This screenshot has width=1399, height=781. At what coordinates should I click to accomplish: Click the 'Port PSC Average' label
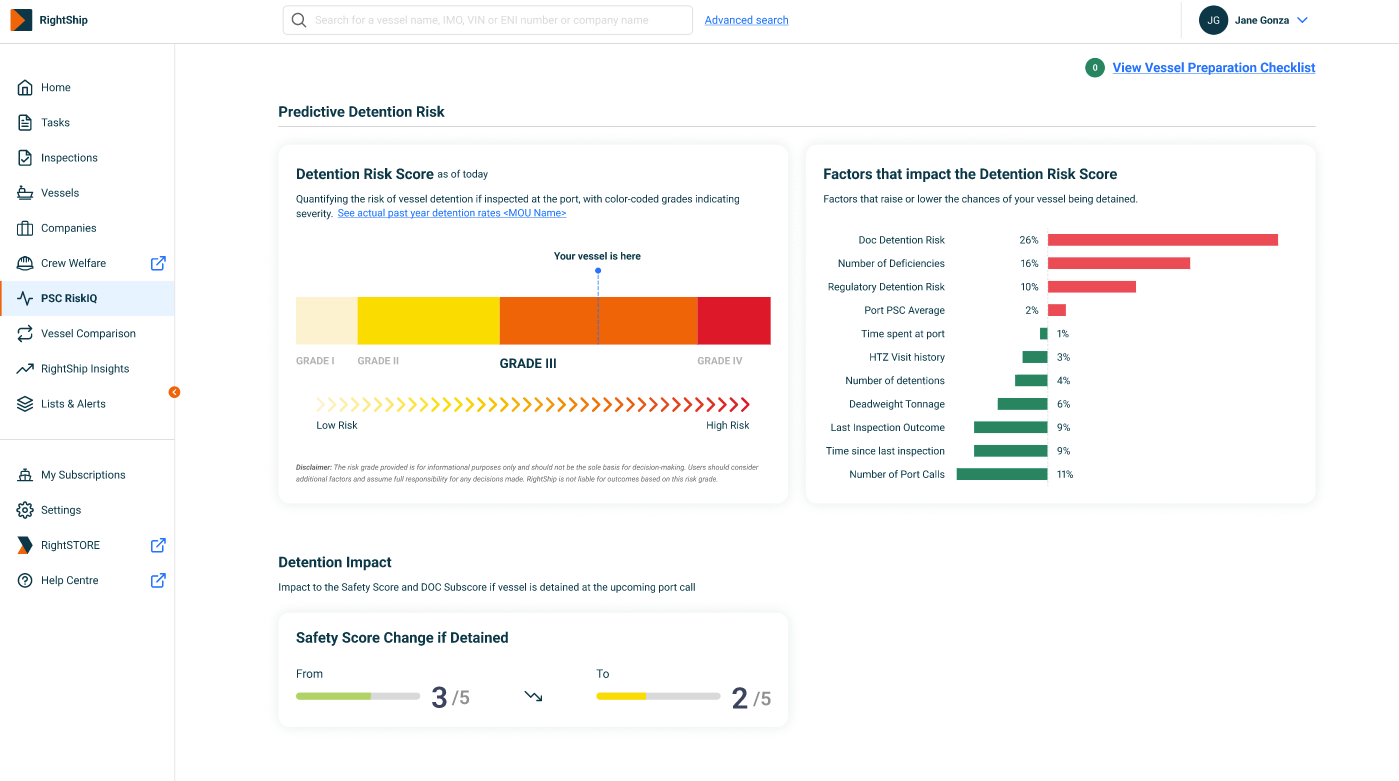(x=904, y=310)
